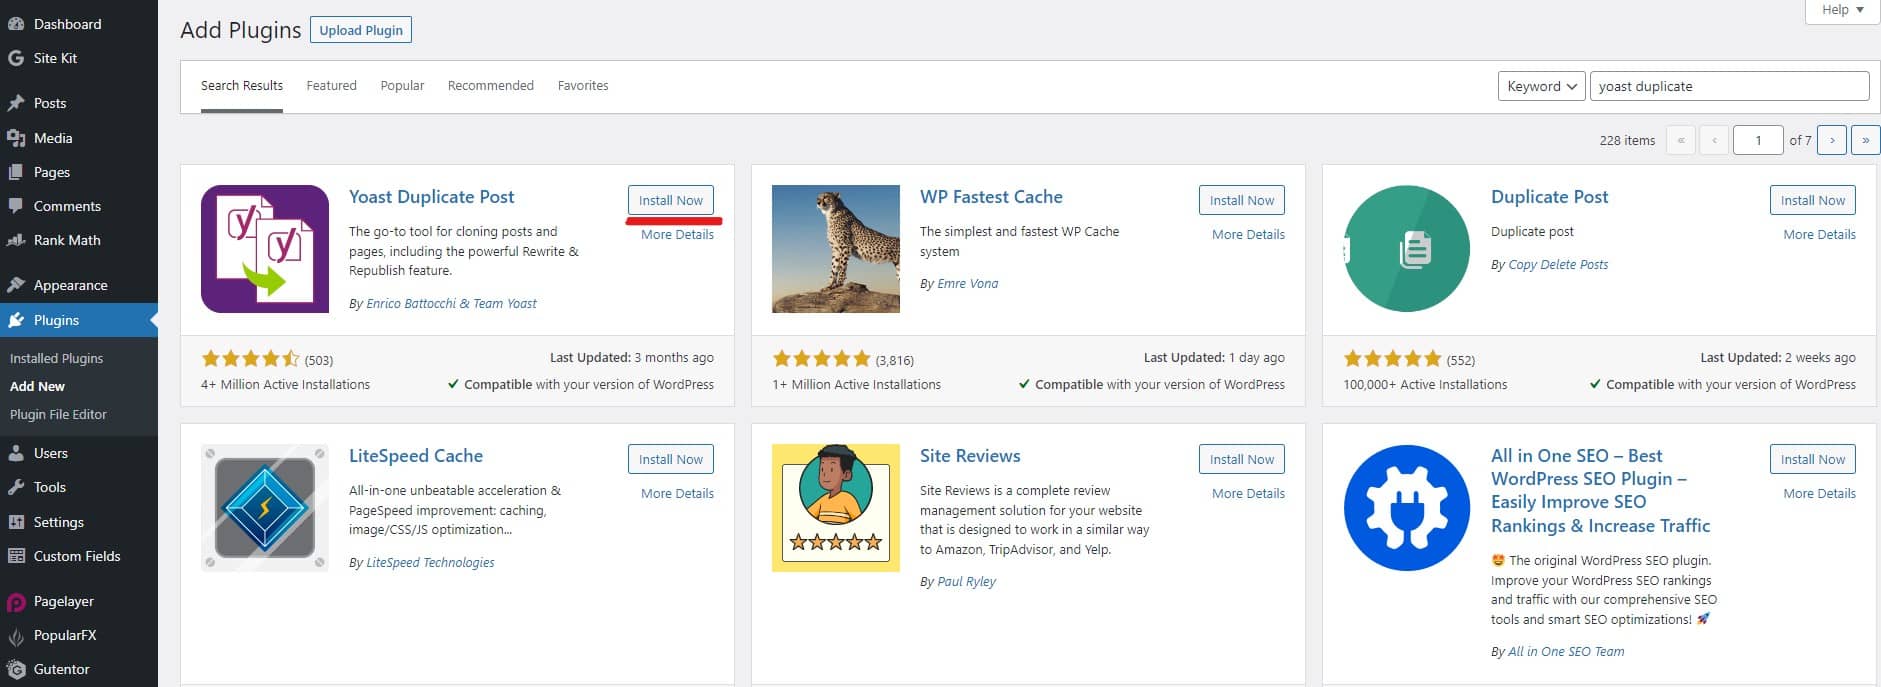Switch to the Recommended tab
Screen dimensions: 1881x687
pos(491,86)
